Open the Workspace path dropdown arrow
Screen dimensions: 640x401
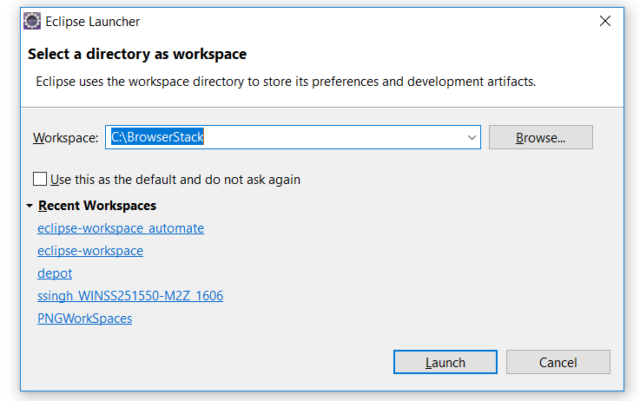471,137
